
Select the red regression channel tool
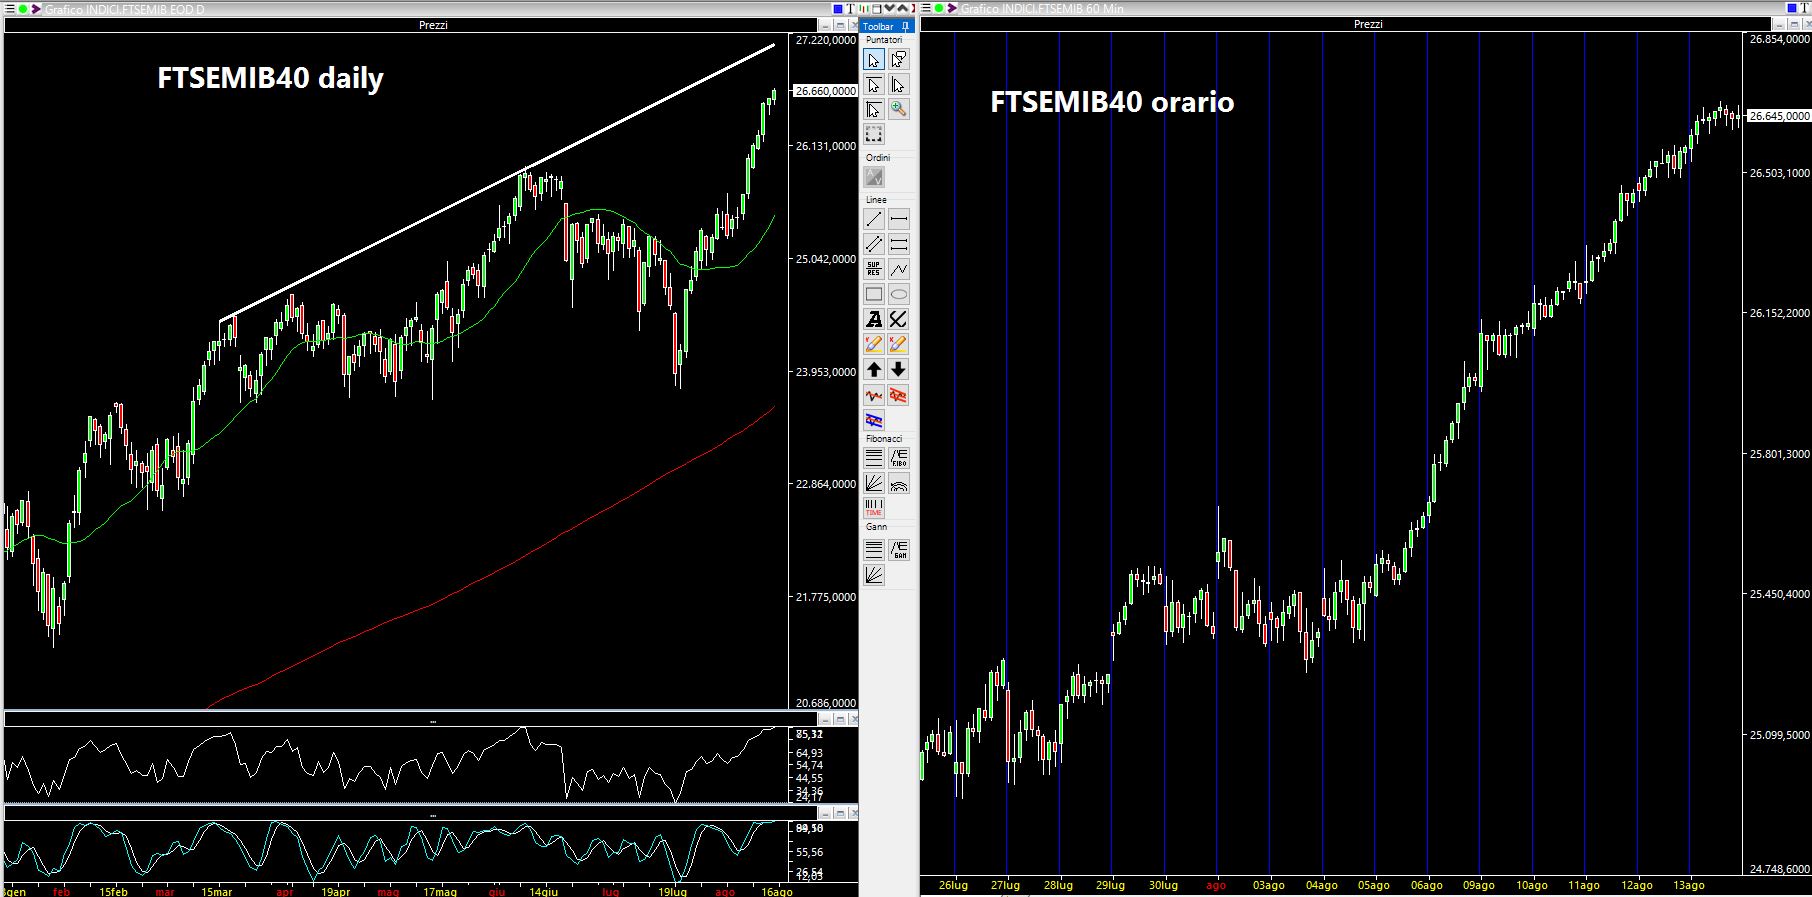(899, 396)
